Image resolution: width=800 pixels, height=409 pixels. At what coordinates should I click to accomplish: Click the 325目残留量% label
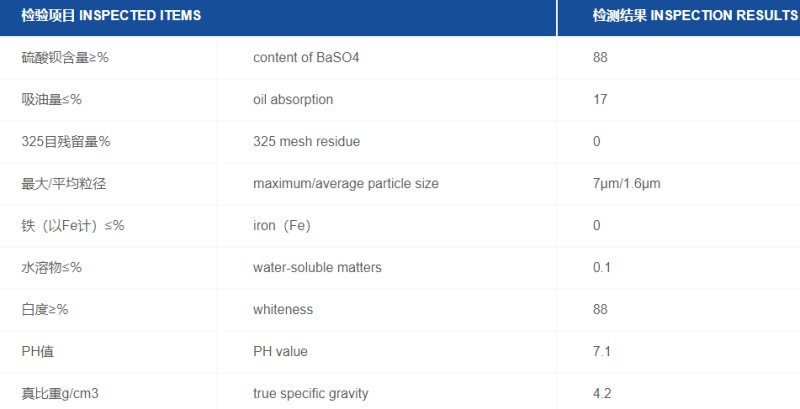point(66,142)
